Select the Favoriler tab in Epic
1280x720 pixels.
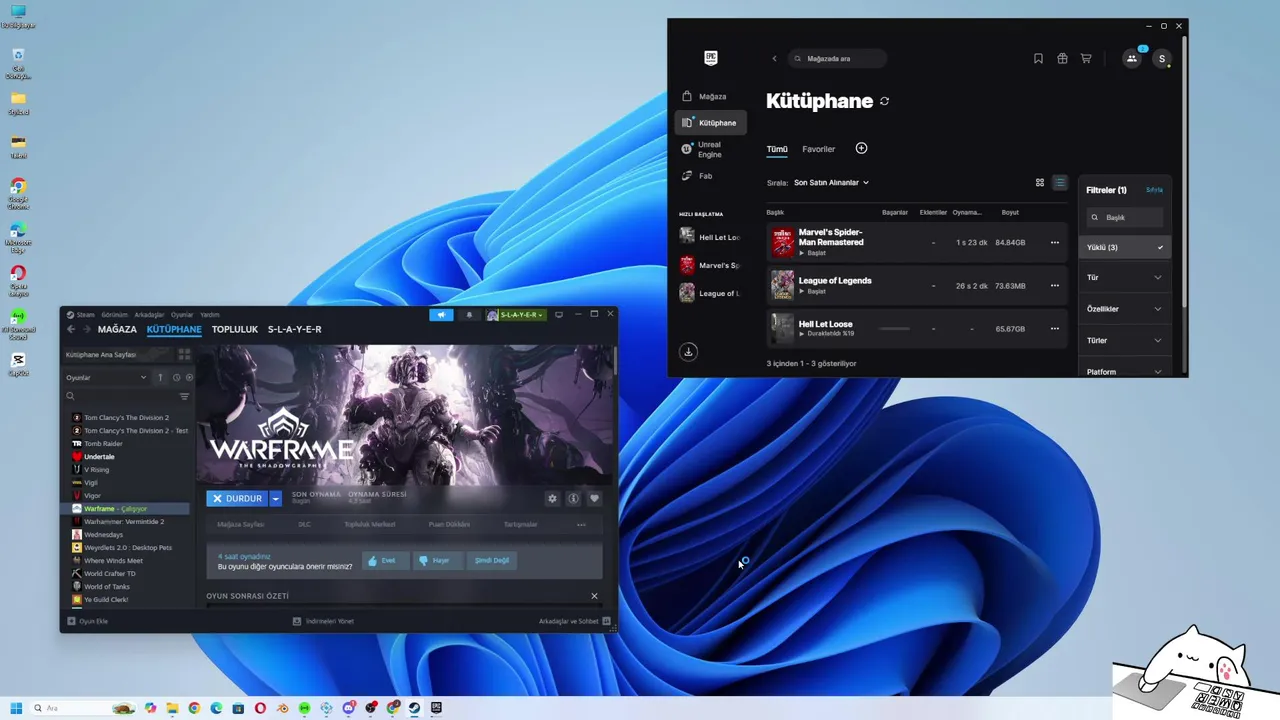(818, 149)
